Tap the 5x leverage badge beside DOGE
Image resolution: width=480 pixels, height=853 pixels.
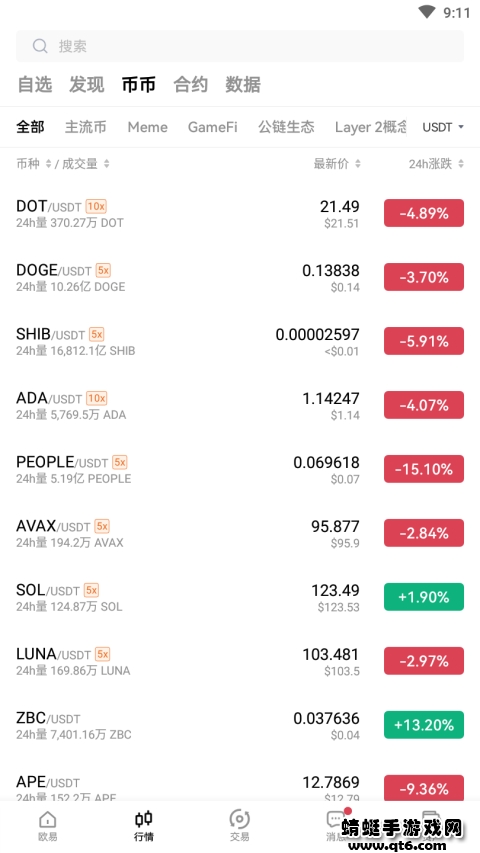(x=103, y=270)
